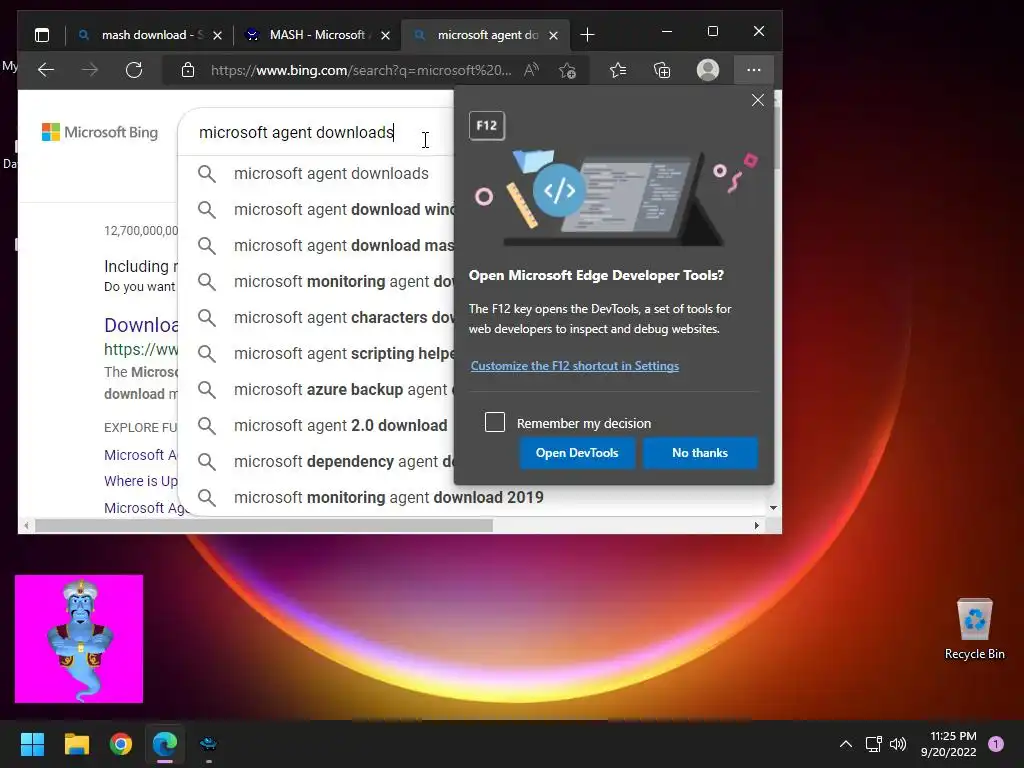The height and width of the screenshot is (768, 1024).
Task: Open the Edge tab actions menu icon
Action: click(42, 35)
